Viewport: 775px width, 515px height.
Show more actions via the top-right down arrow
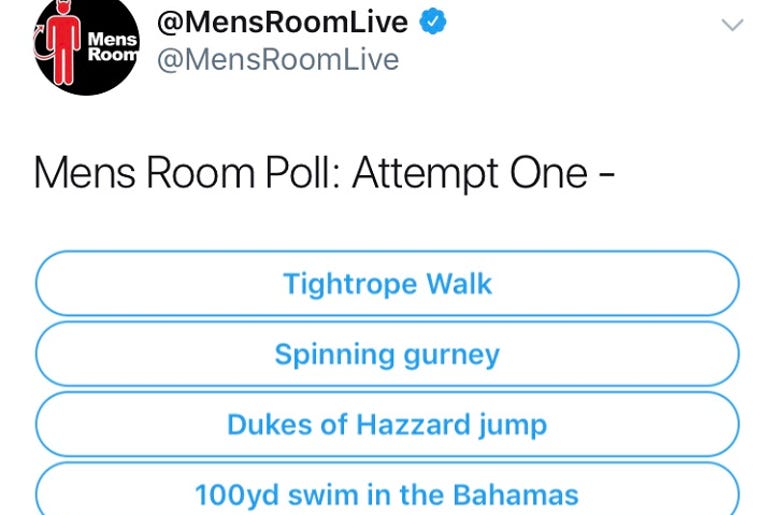pos(732,25)
